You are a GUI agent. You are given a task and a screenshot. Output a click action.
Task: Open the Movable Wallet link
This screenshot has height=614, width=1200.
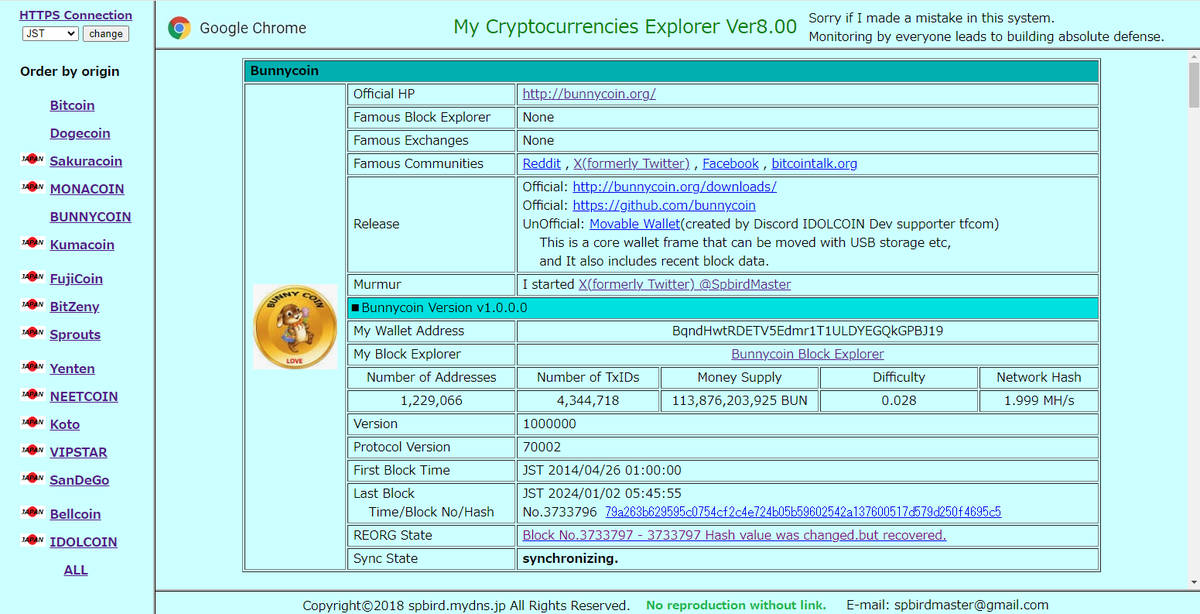(635, 224)
